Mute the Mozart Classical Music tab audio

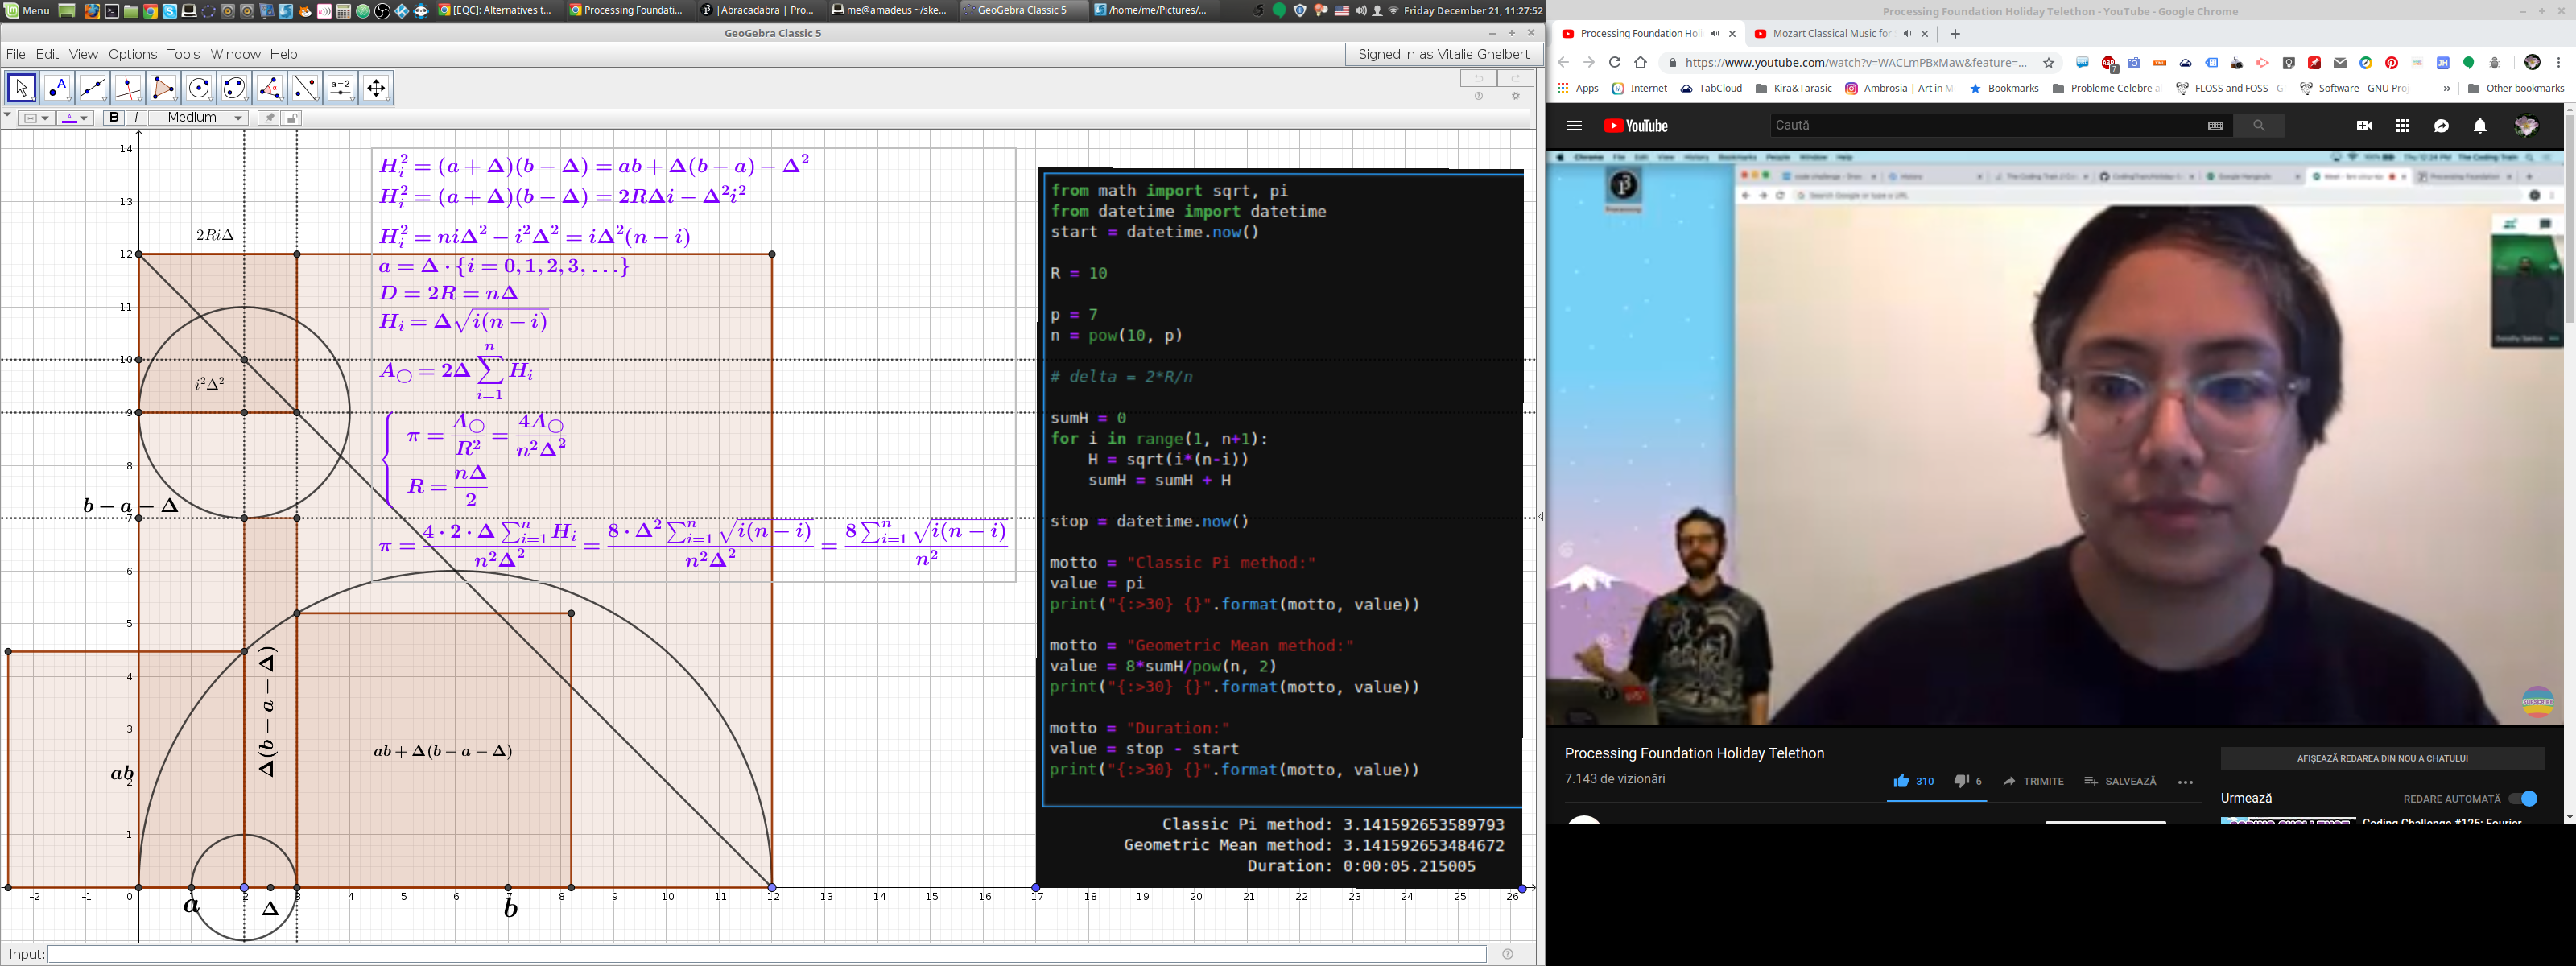tap(1908, 34)
